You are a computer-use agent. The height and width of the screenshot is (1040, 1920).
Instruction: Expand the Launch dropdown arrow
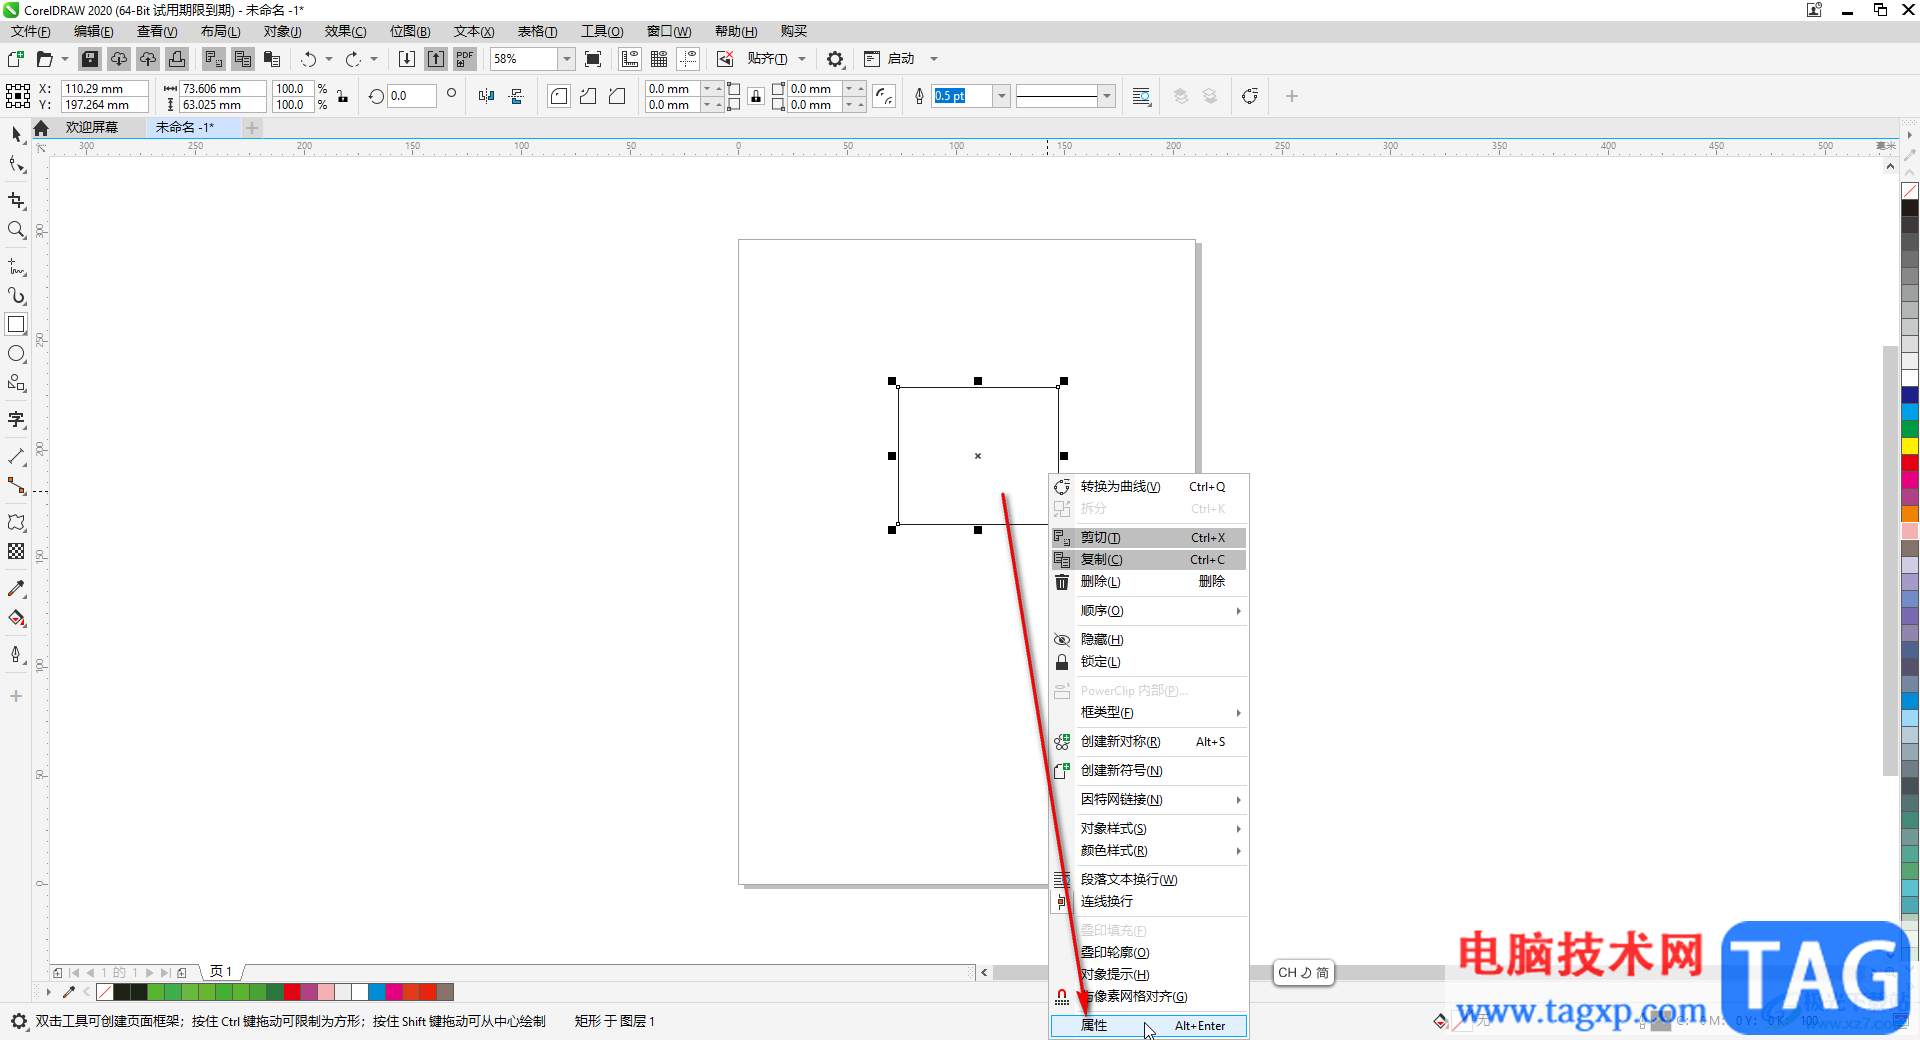(934, 59)
